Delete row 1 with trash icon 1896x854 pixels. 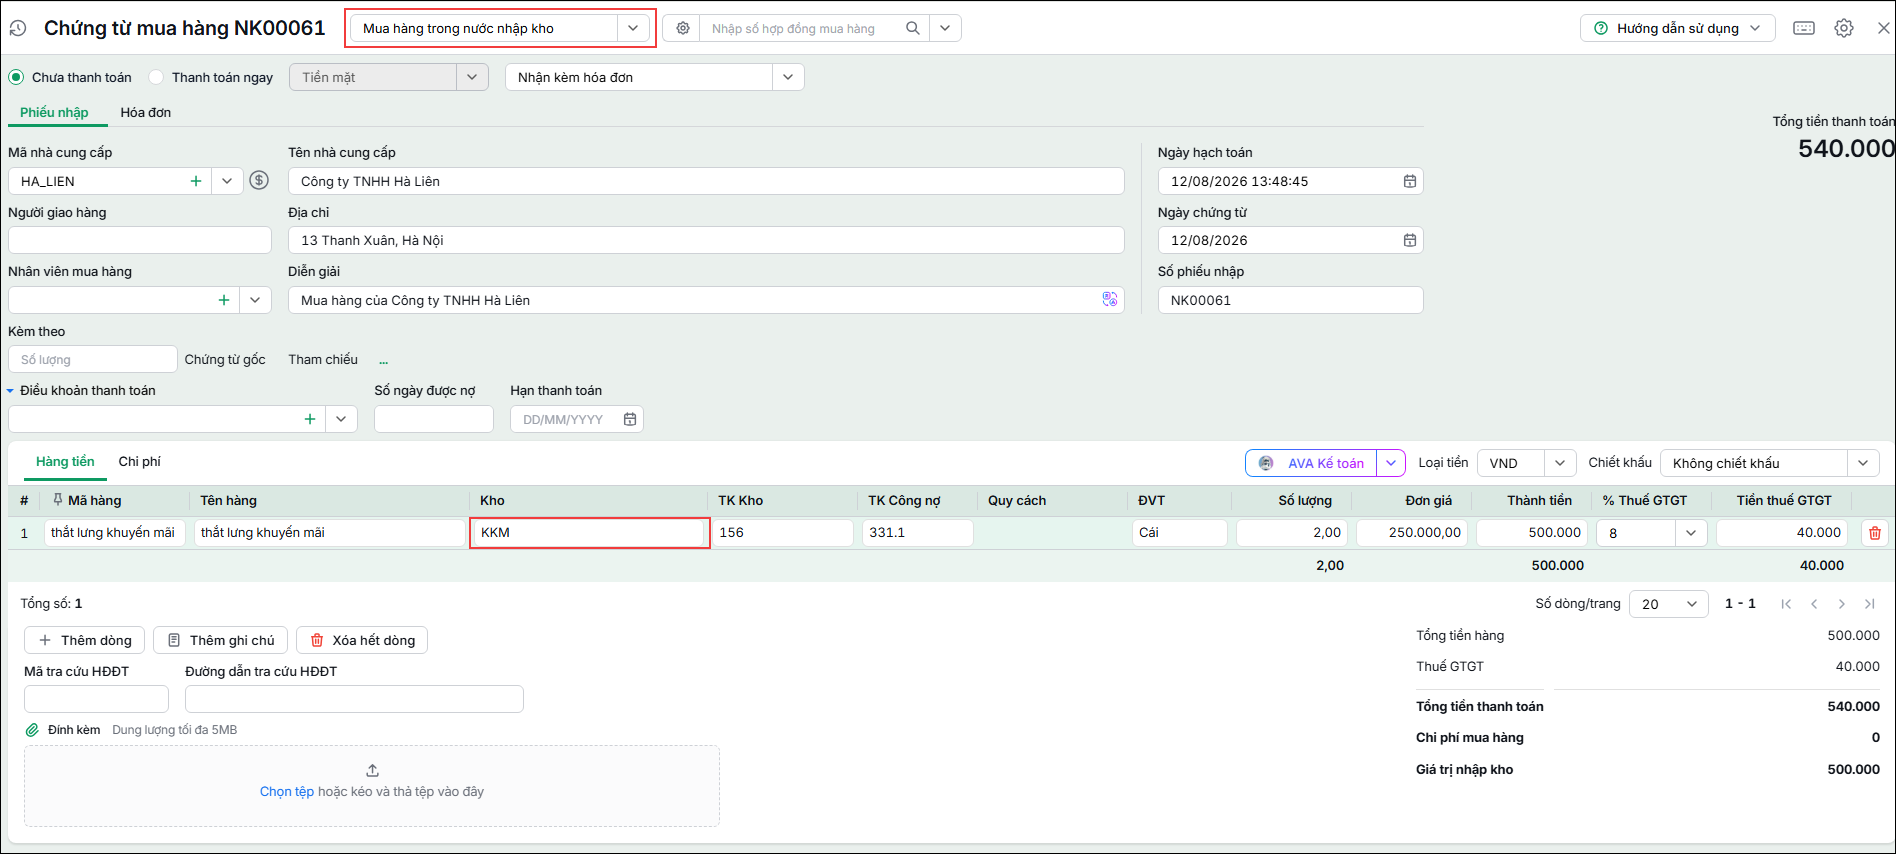point(1875,533)
